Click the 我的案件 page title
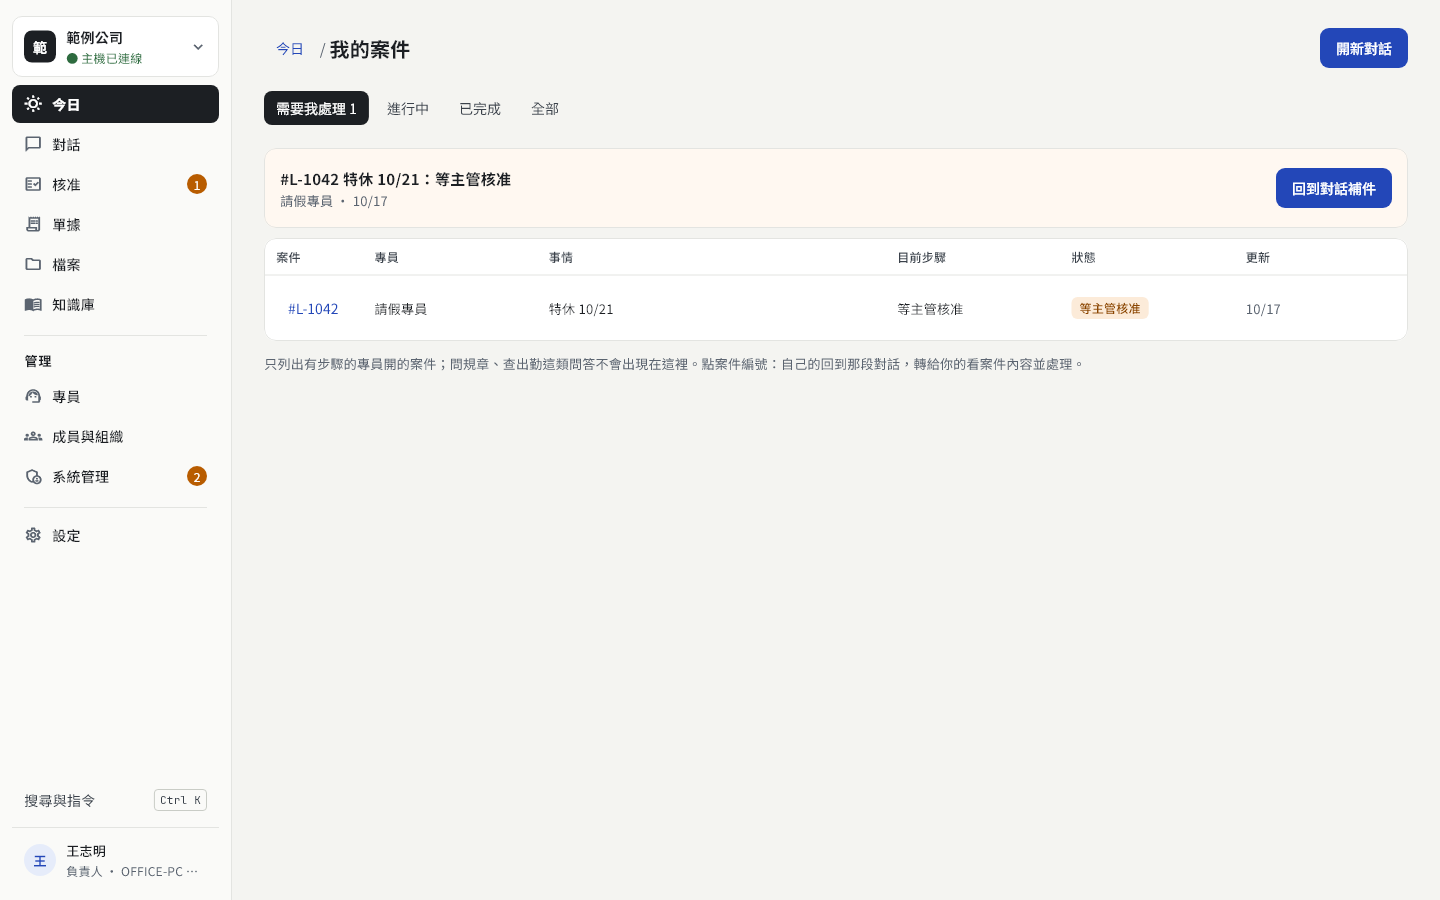 pos(370,49)
